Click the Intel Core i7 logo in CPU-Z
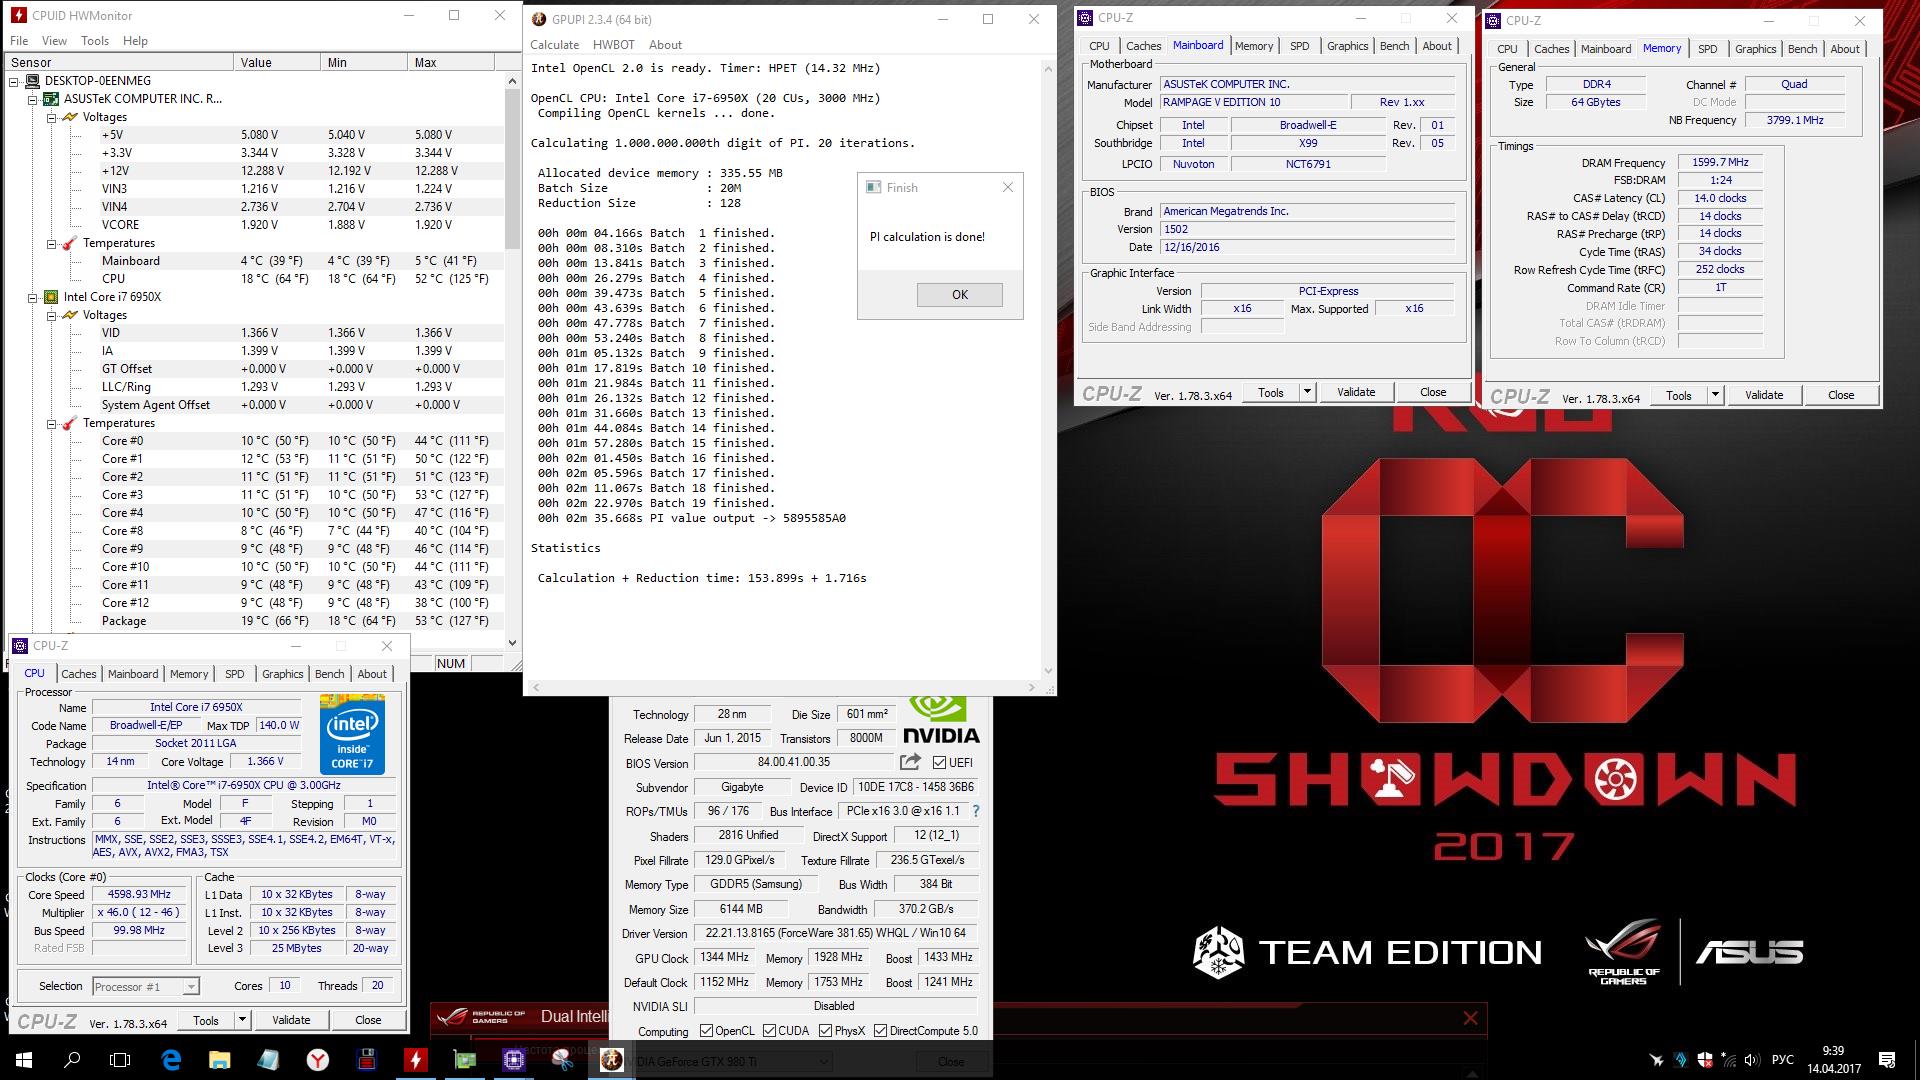1920x1080 pixels. pos(352,734)
